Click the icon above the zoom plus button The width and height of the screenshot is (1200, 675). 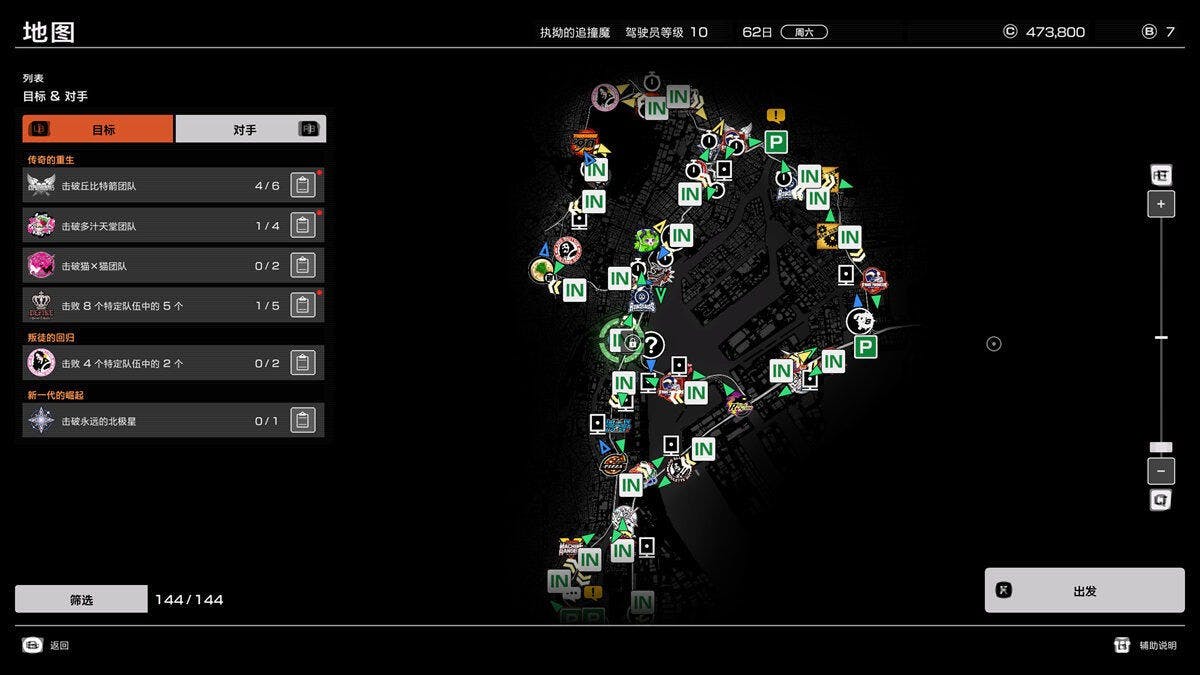(x=1161, y=175)
